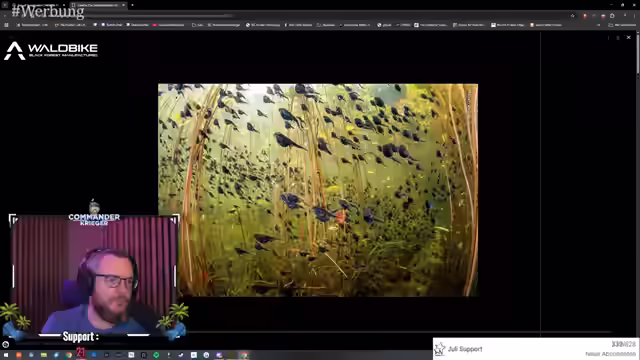This screenshot has width=640, height=360.
Task: Open a new browser tab
Action: (x=132, y=5)
